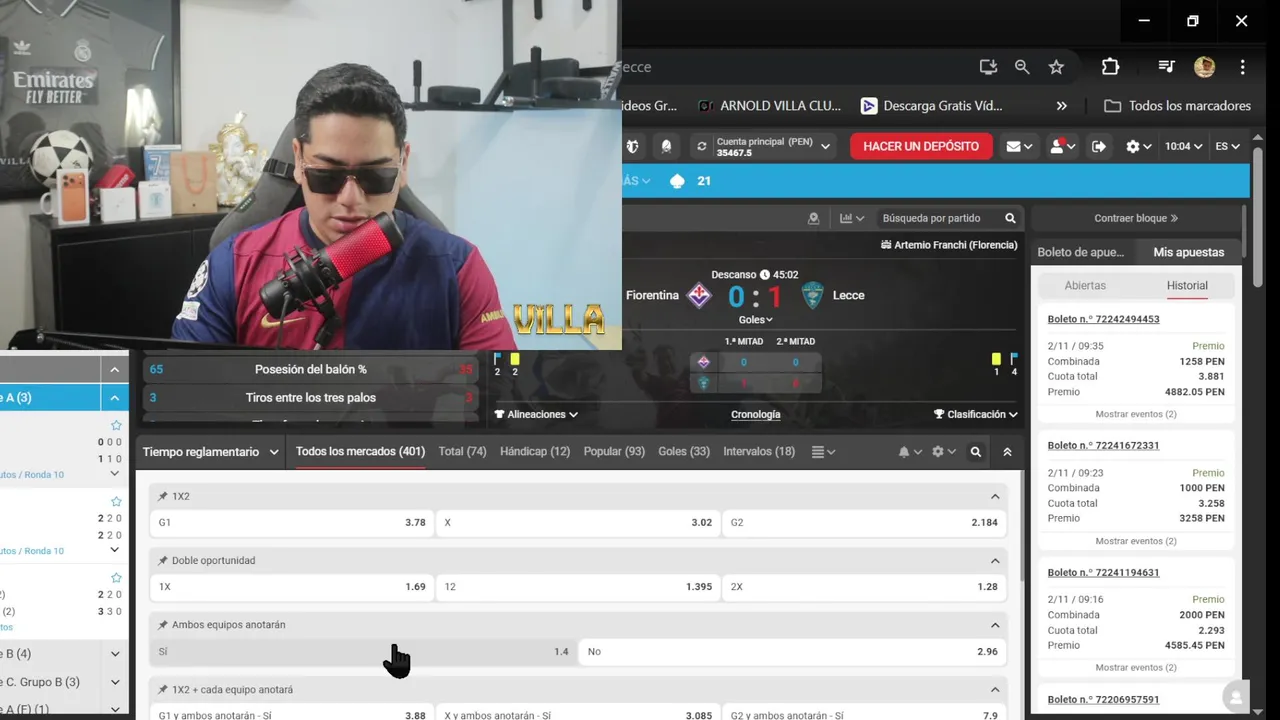Open the messages envelope menu
Screen dimensions: 1280x720
click(x=1019, y=146)
